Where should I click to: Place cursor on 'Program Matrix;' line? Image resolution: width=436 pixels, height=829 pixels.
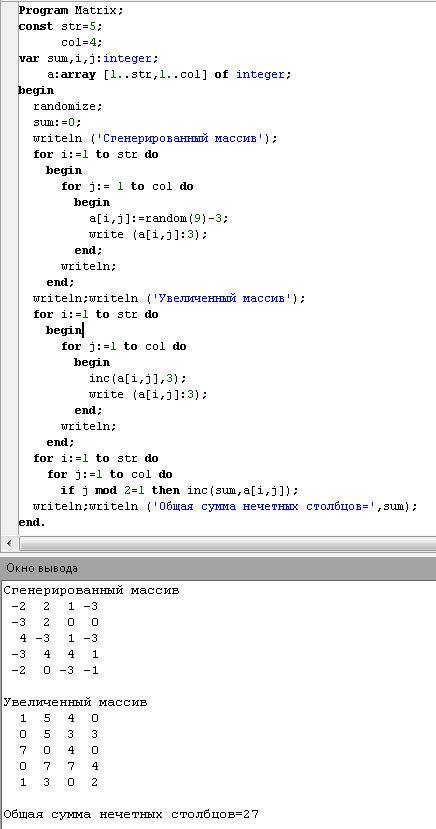pyautogui.click(x=71, y=10)
